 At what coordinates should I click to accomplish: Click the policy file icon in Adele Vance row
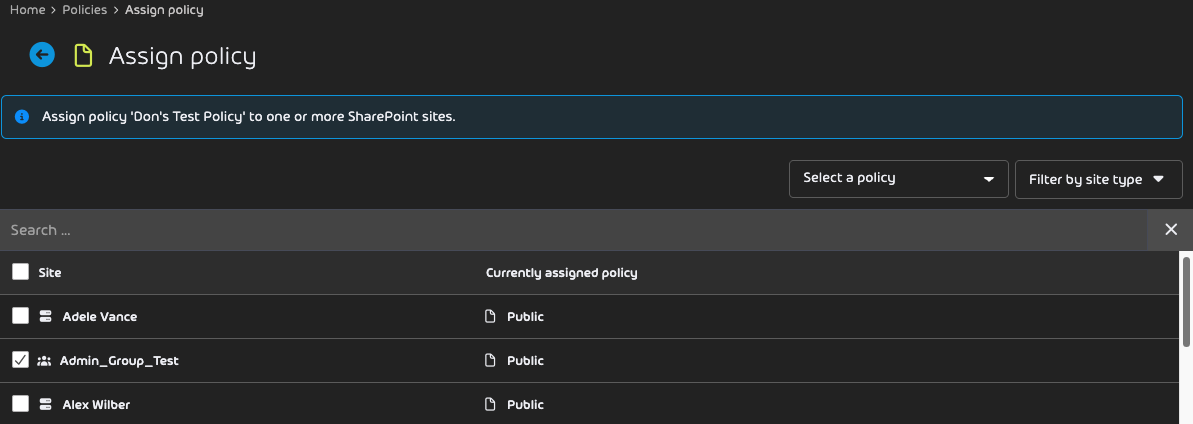tap(491, 317)
